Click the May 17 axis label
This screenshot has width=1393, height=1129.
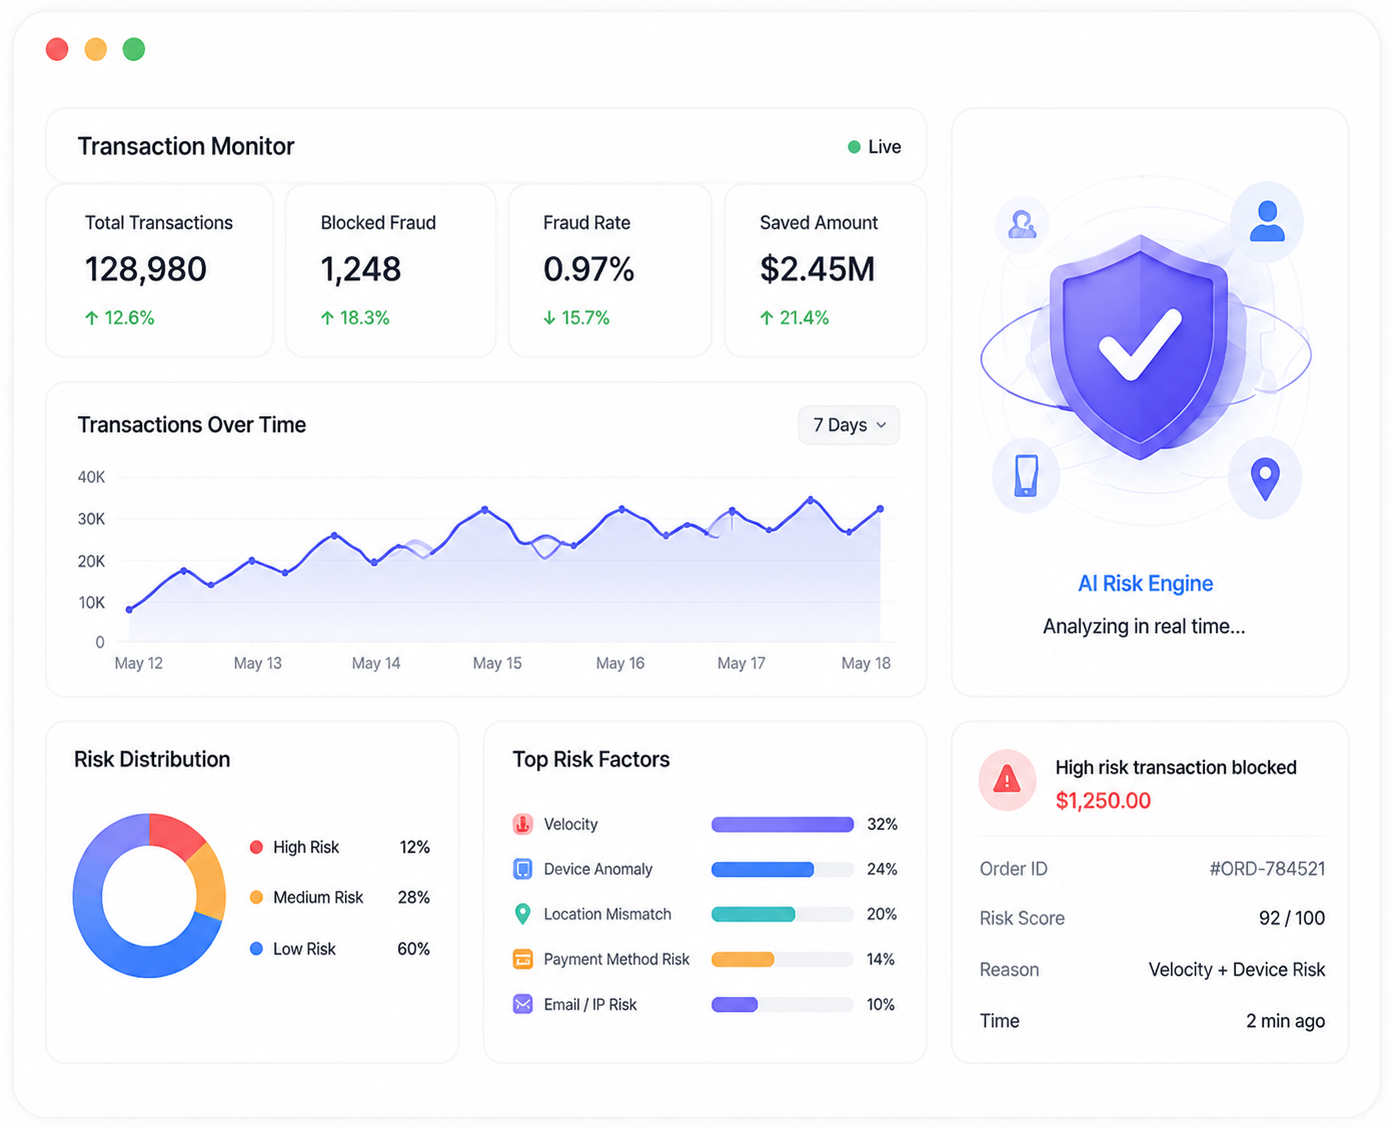pos(741,663)
